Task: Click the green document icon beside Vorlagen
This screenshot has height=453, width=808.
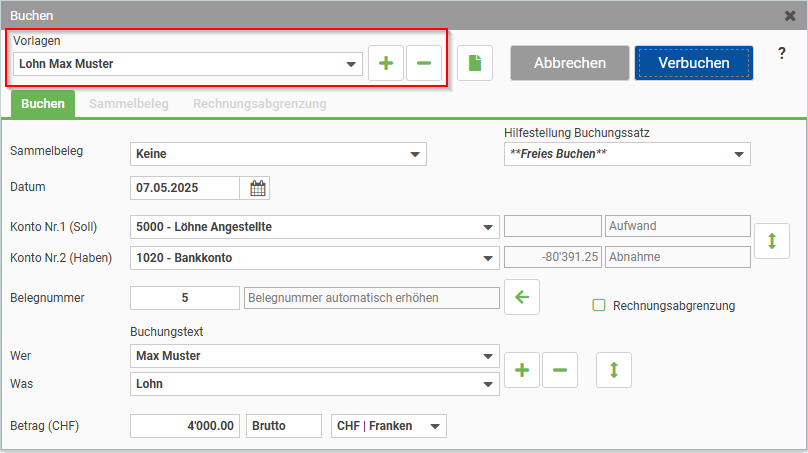Action: 475,63
